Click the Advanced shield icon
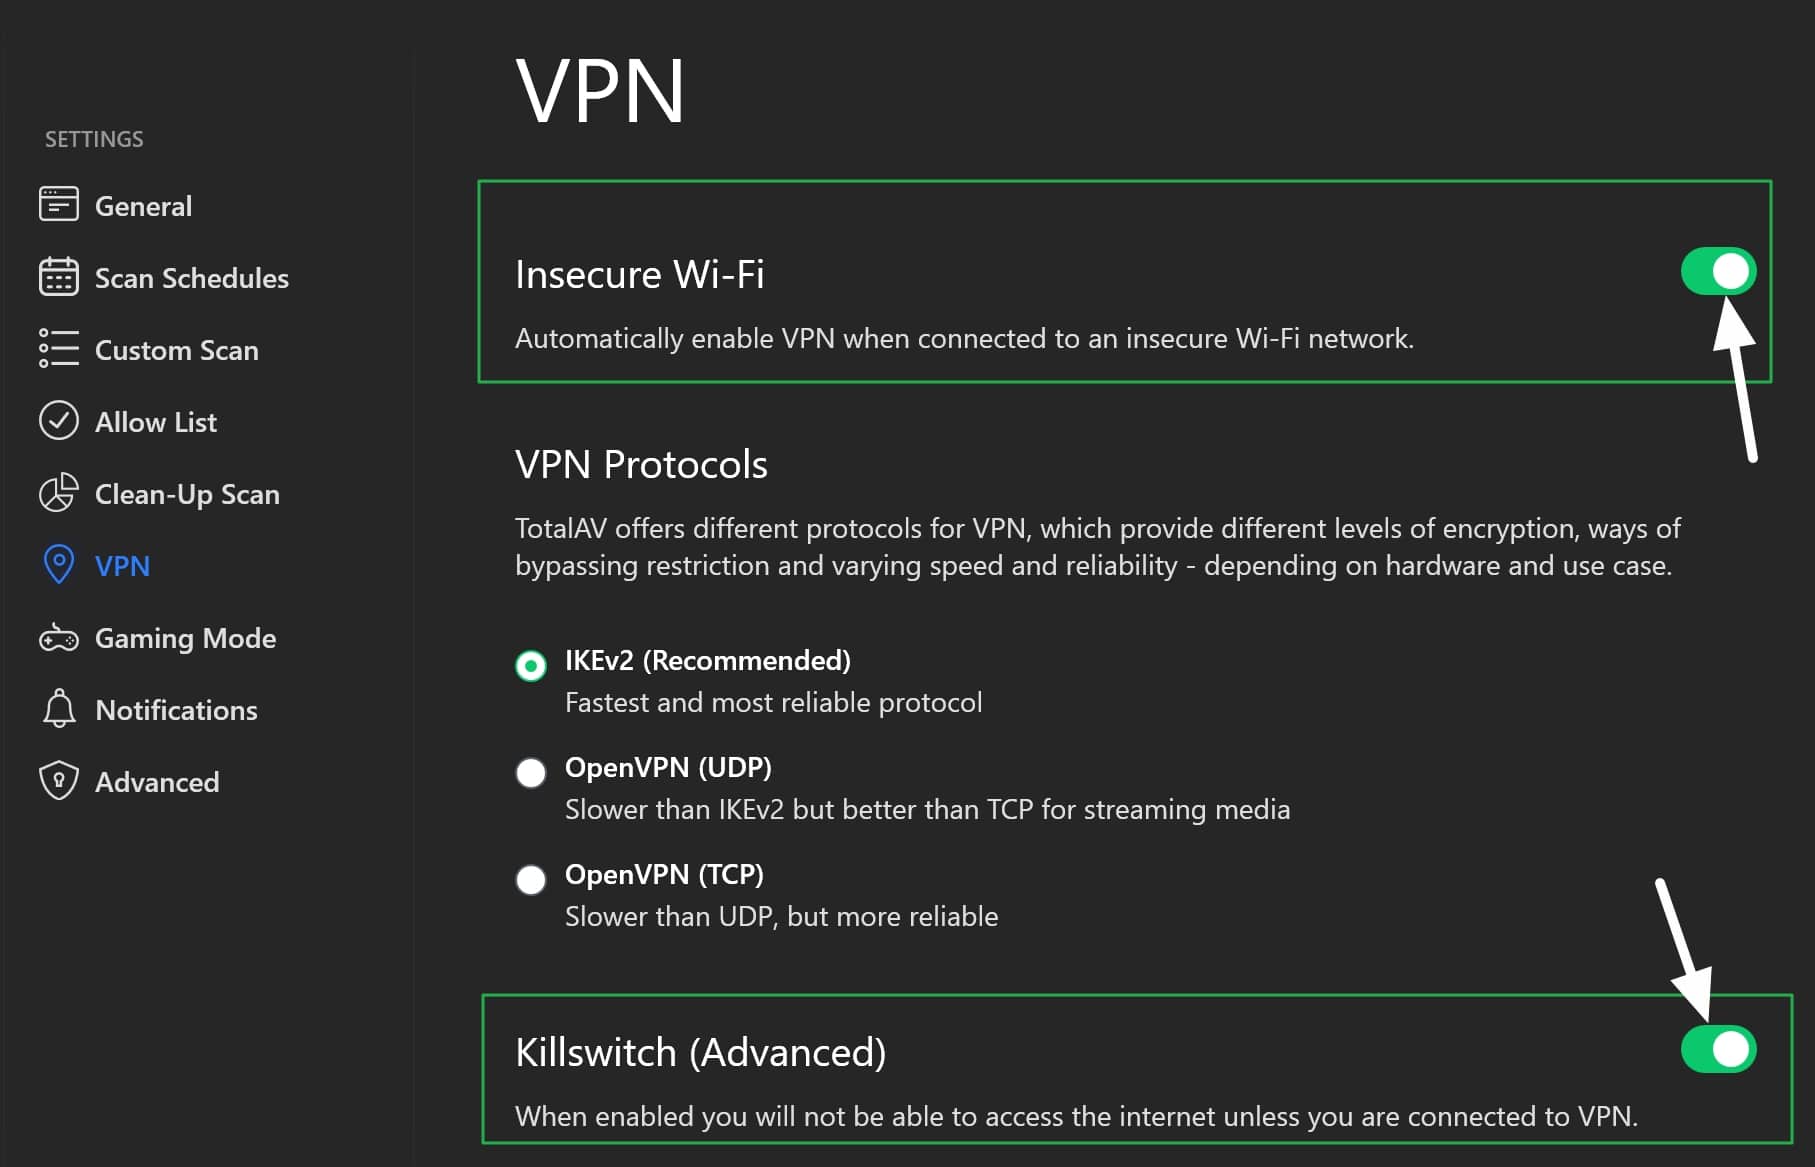The image size is (1815, 1167). pos(58,781)
